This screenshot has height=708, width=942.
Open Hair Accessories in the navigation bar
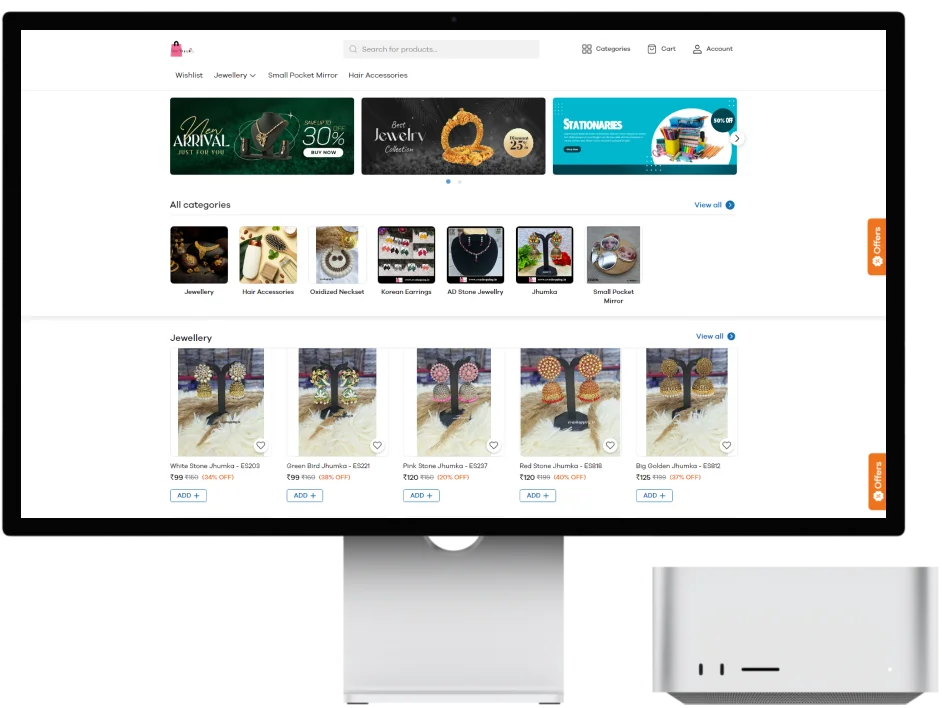click(378, 75)
